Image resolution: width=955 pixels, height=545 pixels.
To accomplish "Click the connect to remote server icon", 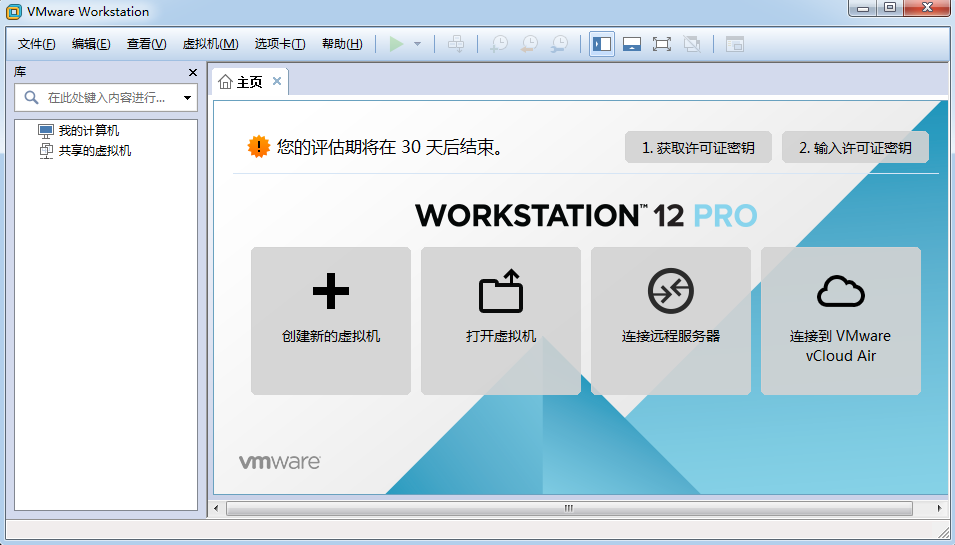I will (670, 292).
